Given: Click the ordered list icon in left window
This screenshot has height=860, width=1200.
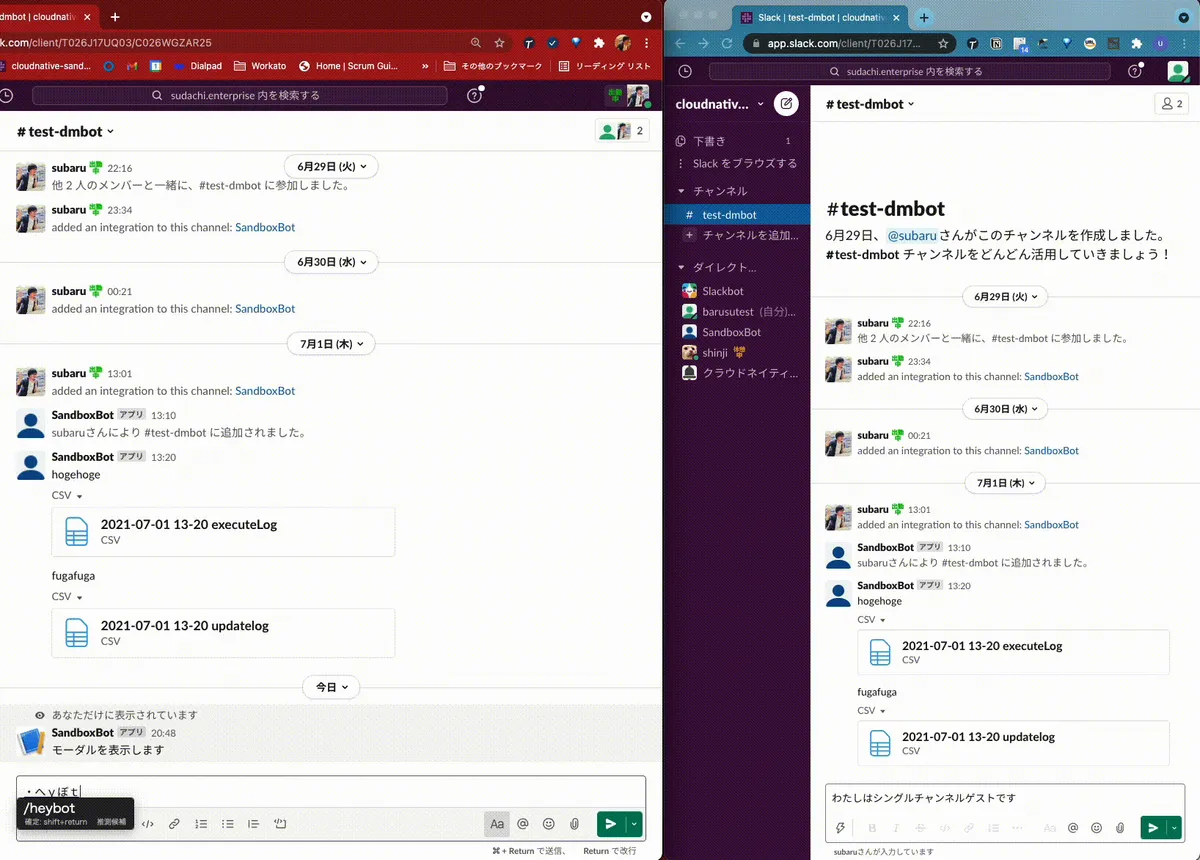Looking at the screenshot, I should (x=201, y=824).
